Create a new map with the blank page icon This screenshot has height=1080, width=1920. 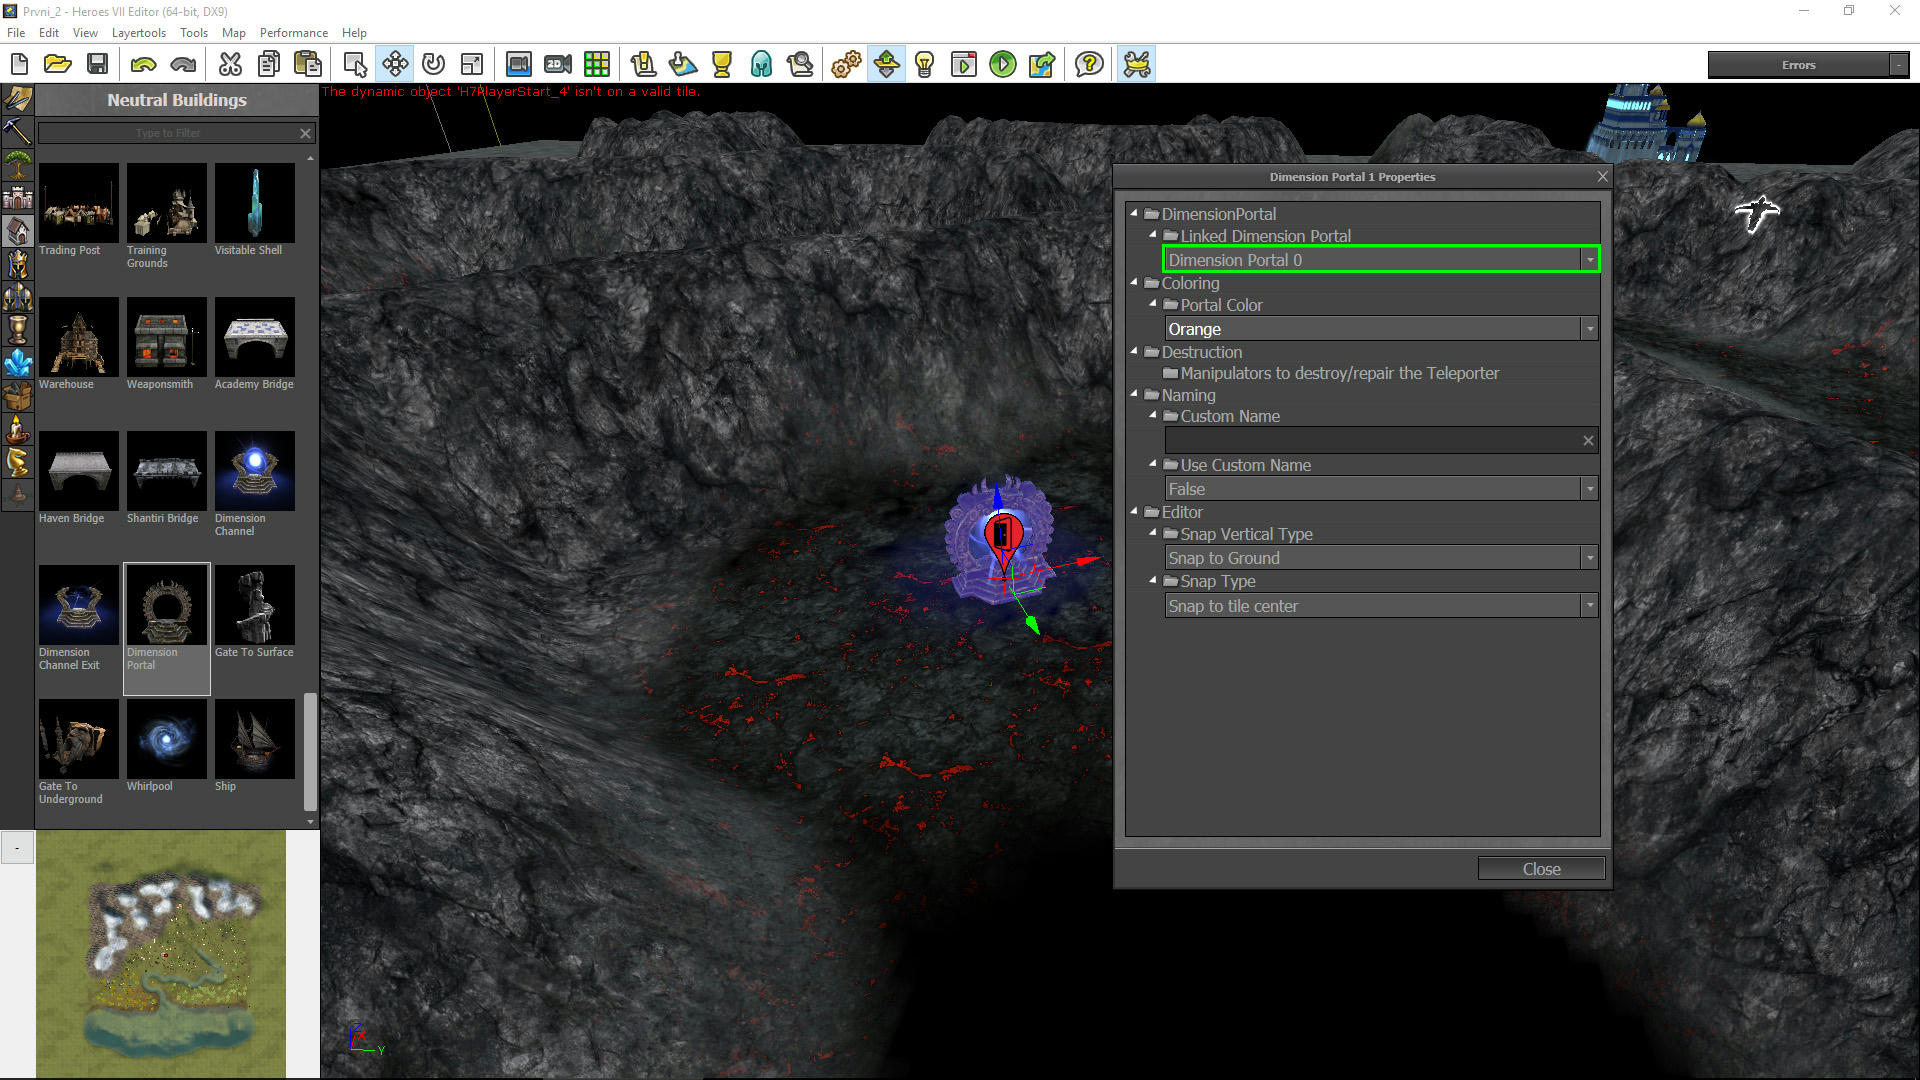19,65
